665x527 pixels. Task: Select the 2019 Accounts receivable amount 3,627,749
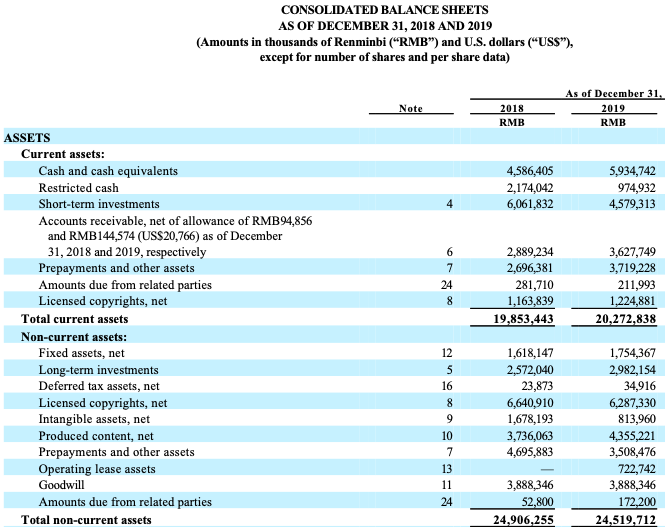(x=624, y=253)
